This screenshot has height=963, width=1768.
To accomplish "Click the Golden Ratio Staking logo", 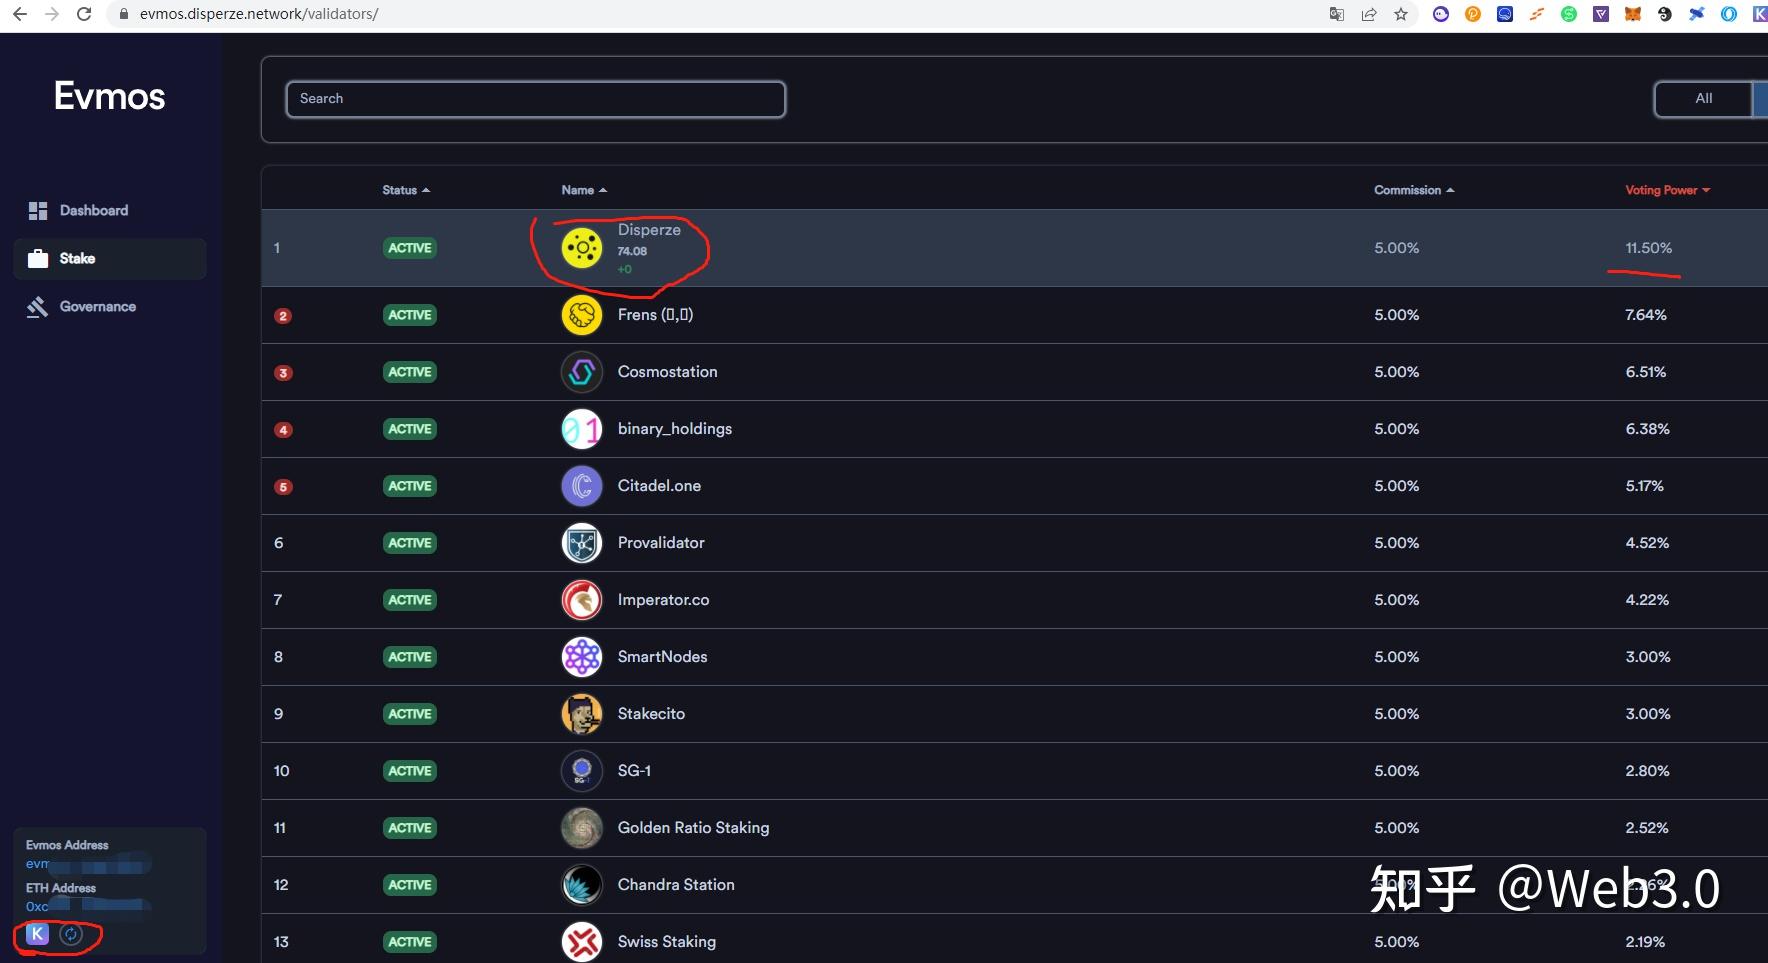I will tap(582, 828).
